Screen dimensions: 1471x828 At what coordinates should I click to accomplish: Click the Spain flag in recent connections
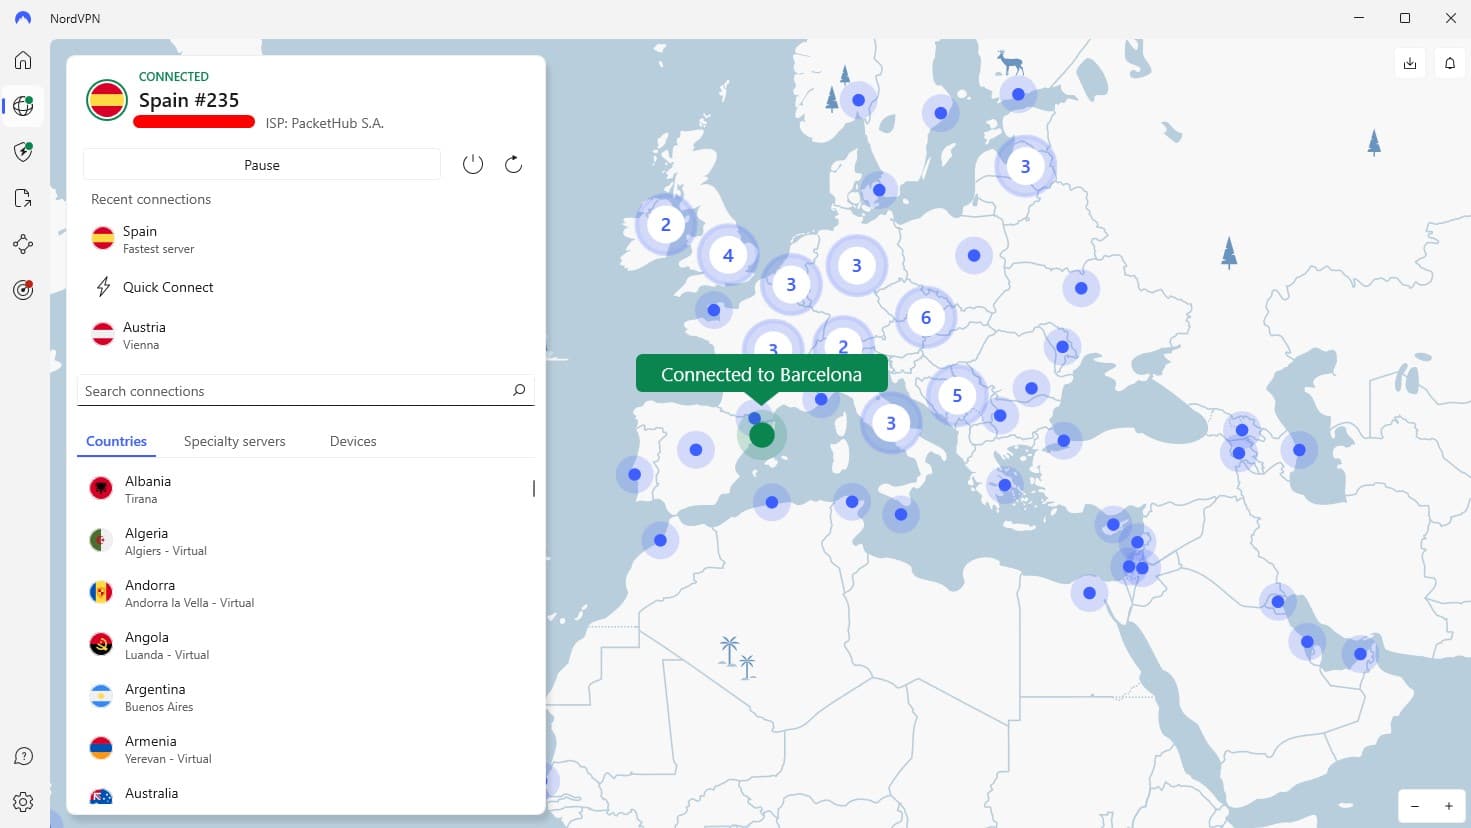[103, 238]
